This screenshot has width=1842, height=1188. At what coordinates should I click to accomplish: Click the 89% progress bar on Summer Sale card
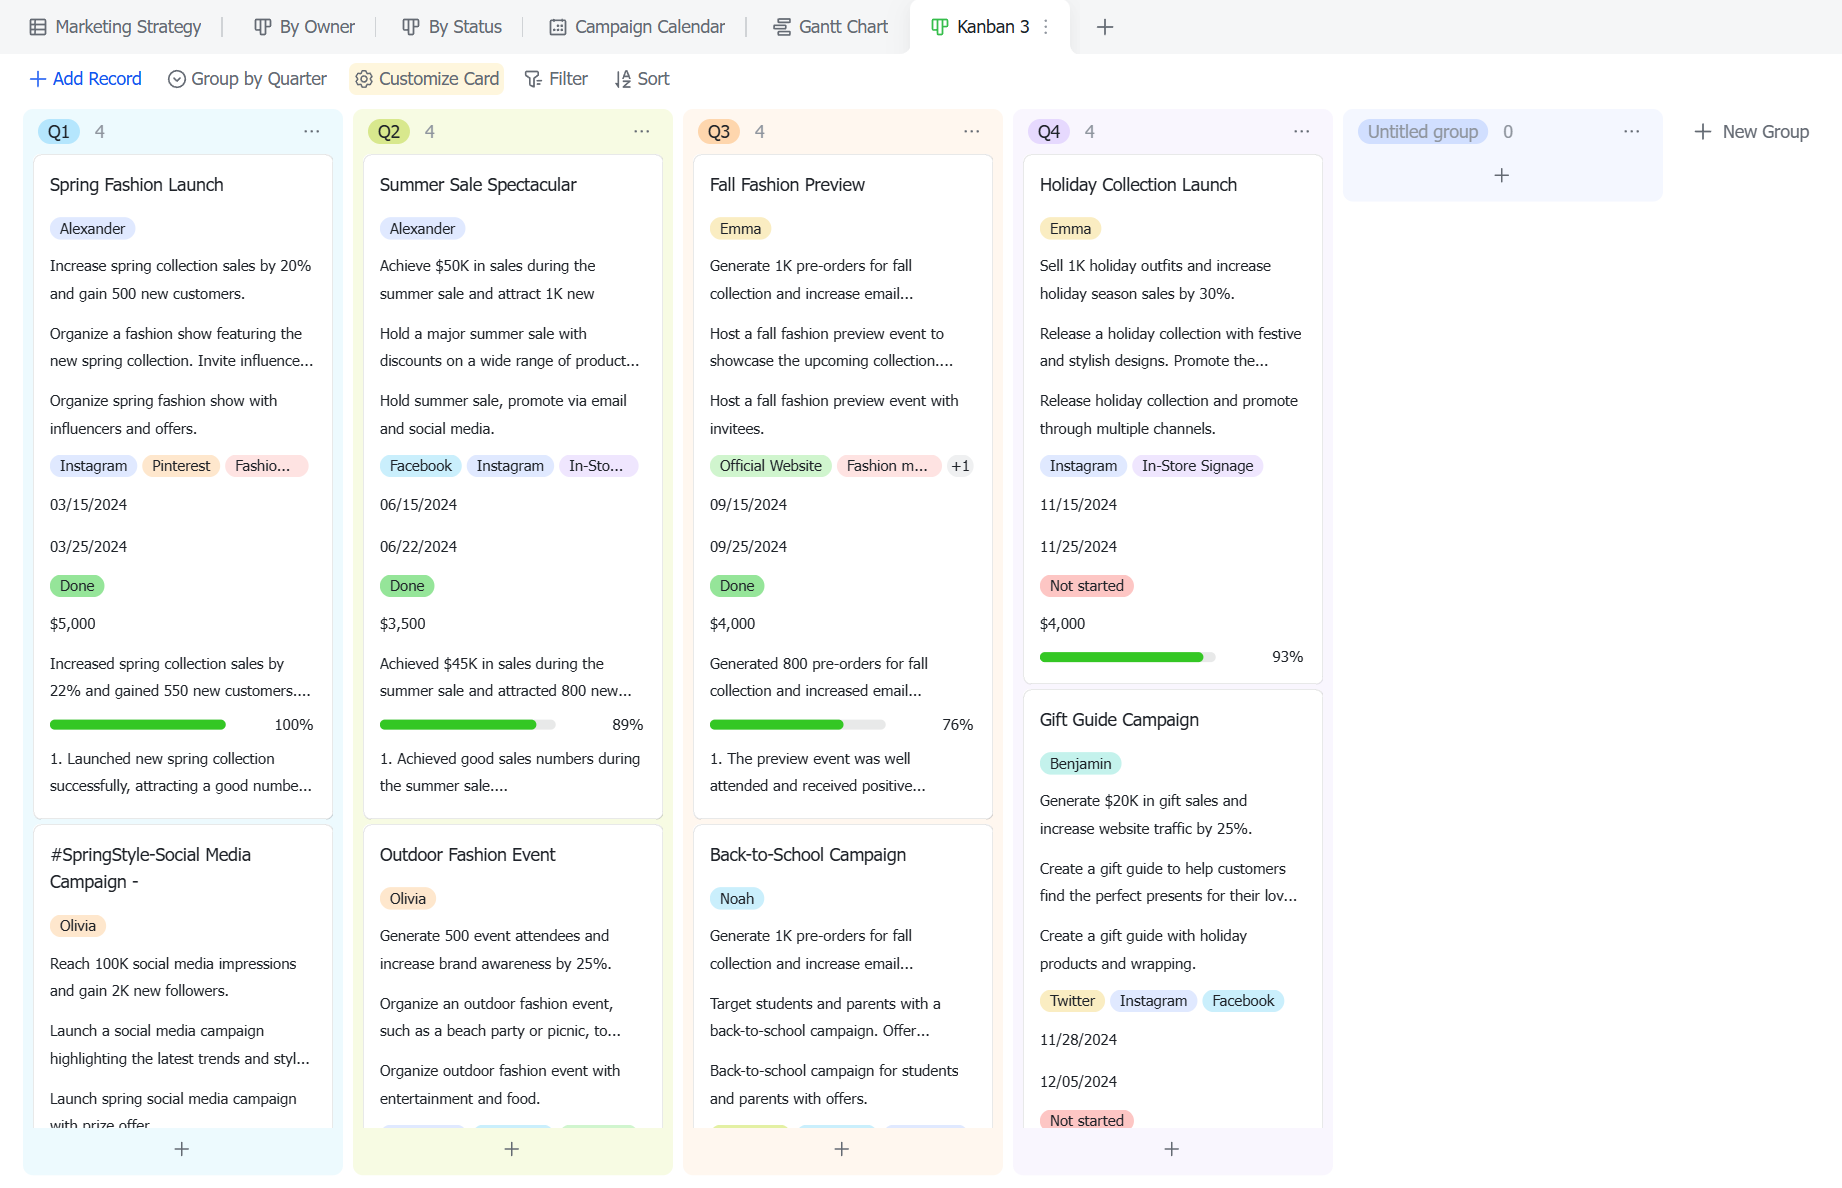468,725
